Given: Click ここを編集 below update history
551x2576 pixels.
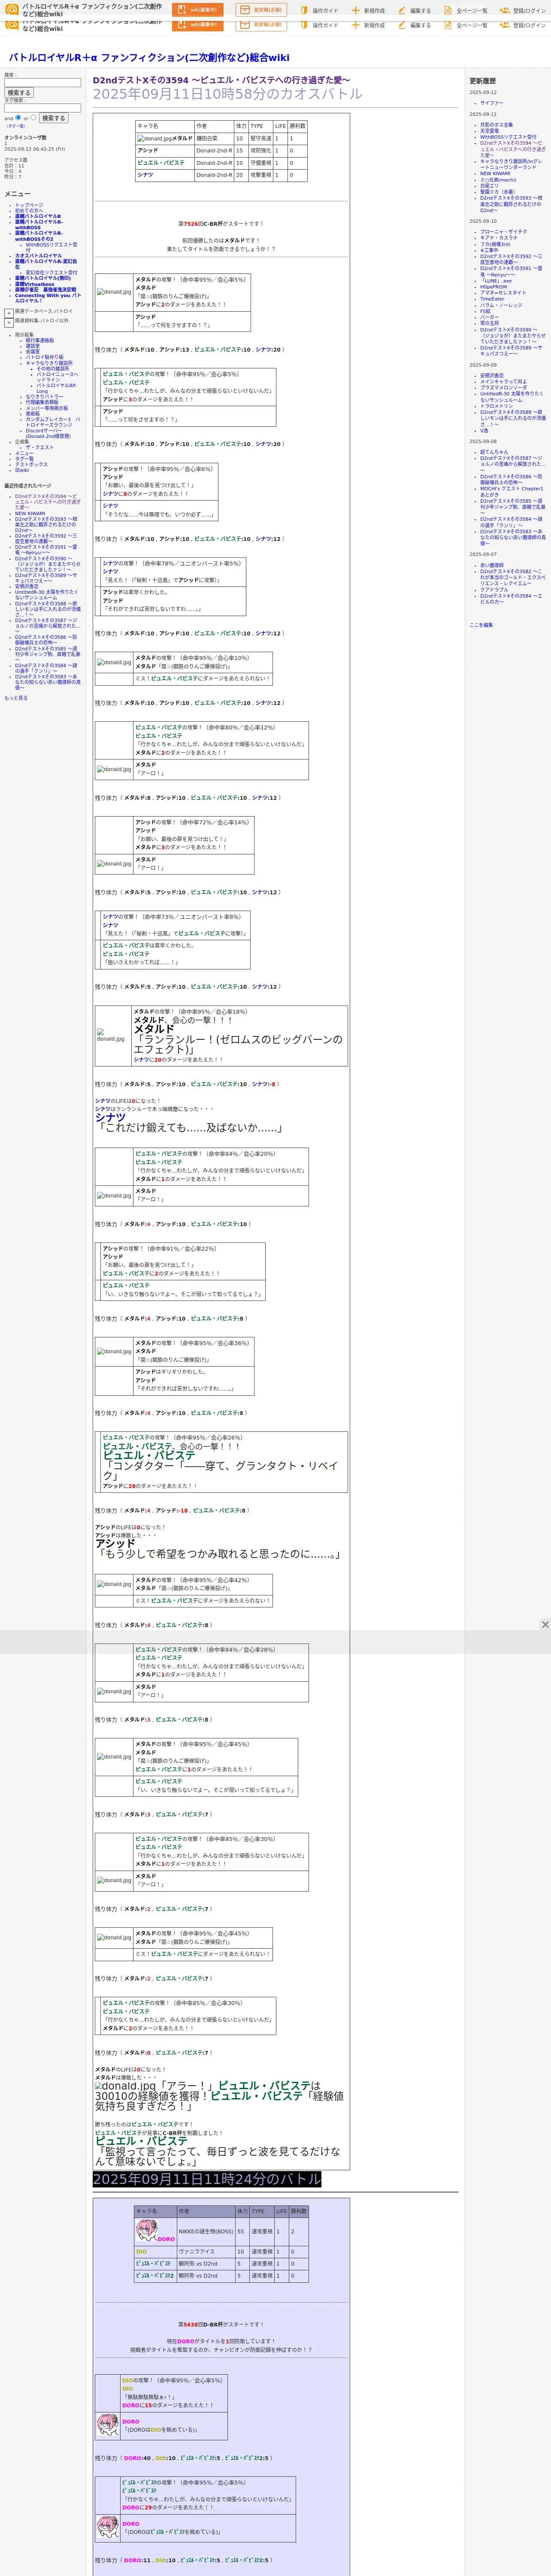Looking at the screenshot, I should coord(481,625).
